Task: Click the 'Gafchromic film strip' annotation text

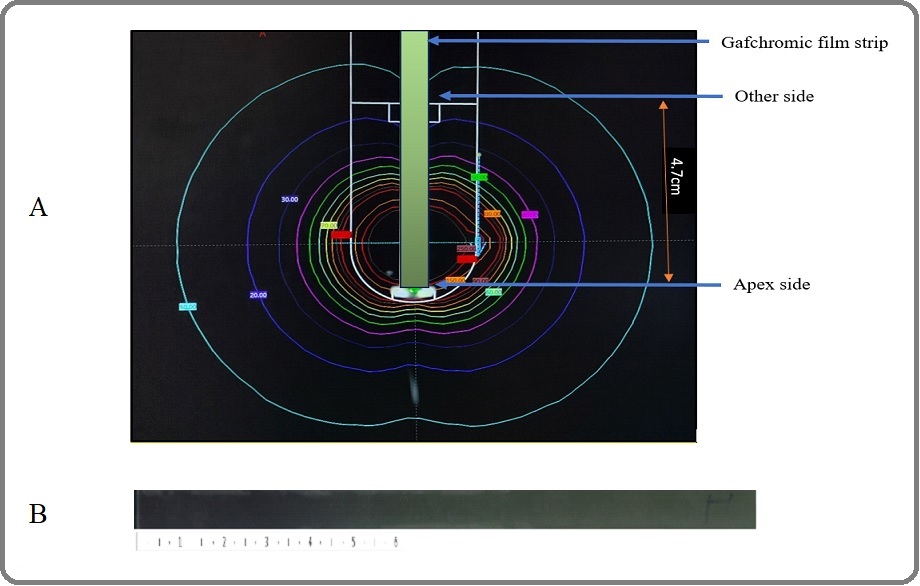Action: click(x=804, y=43)
